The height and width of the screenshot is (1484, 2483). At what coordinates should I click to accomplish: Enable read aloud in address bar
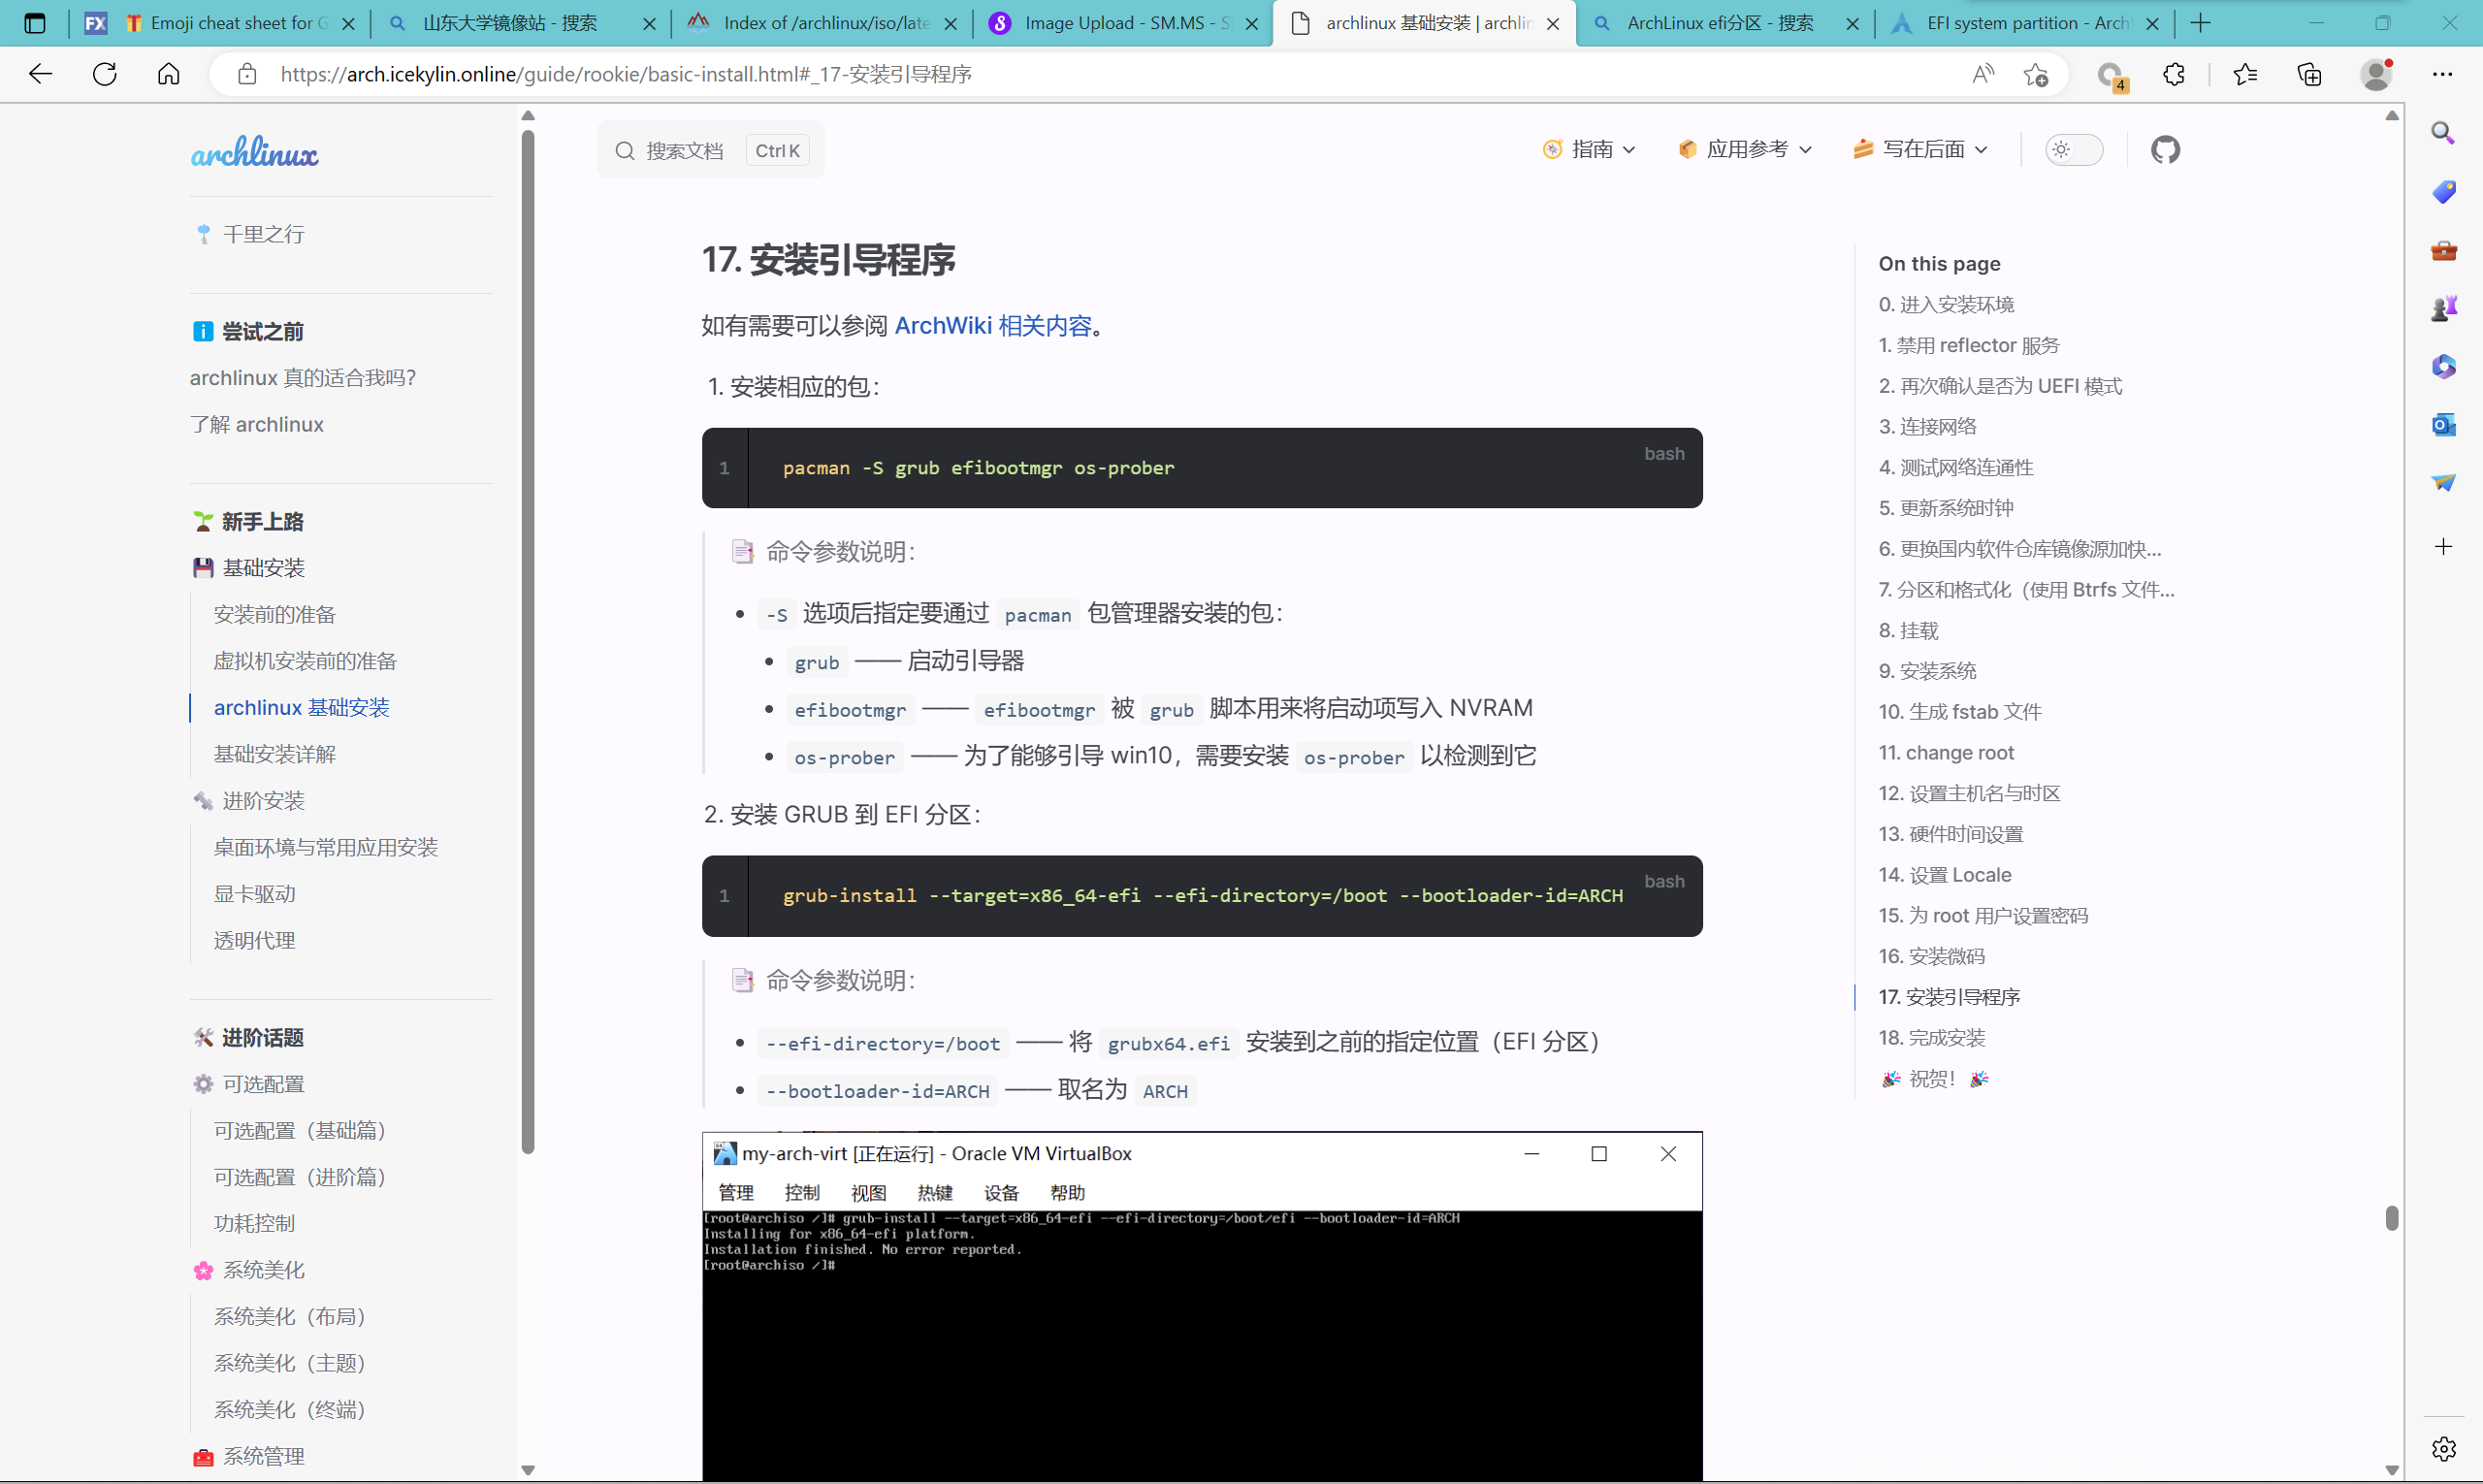tap(1982, 73)
